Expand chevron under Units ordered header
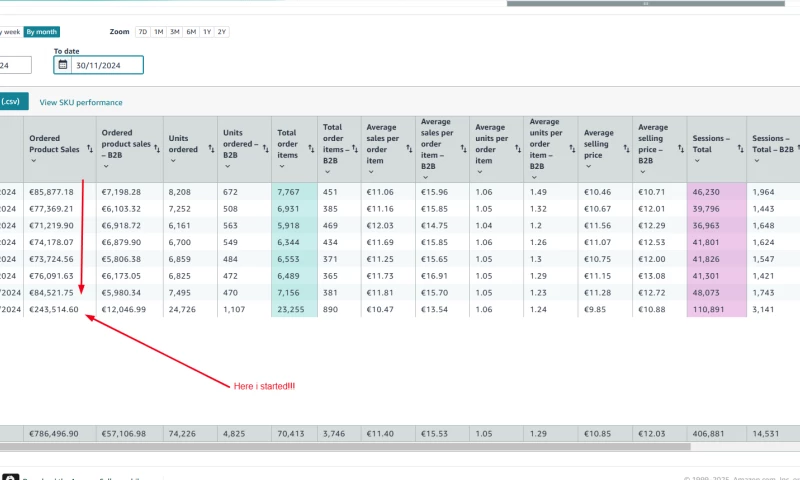The image size is (800, 480). (173, 161)
